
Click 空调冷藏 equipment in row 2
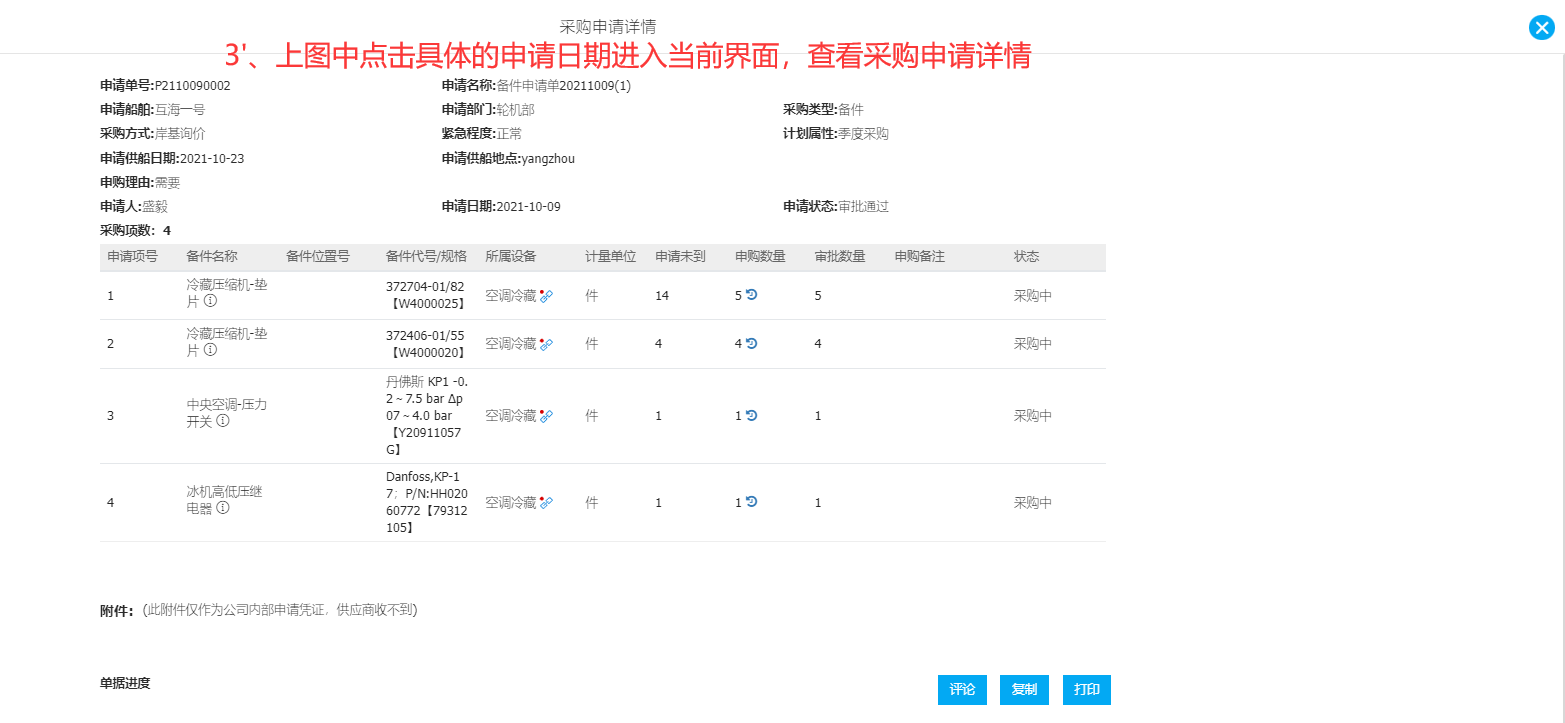(511, 344)
